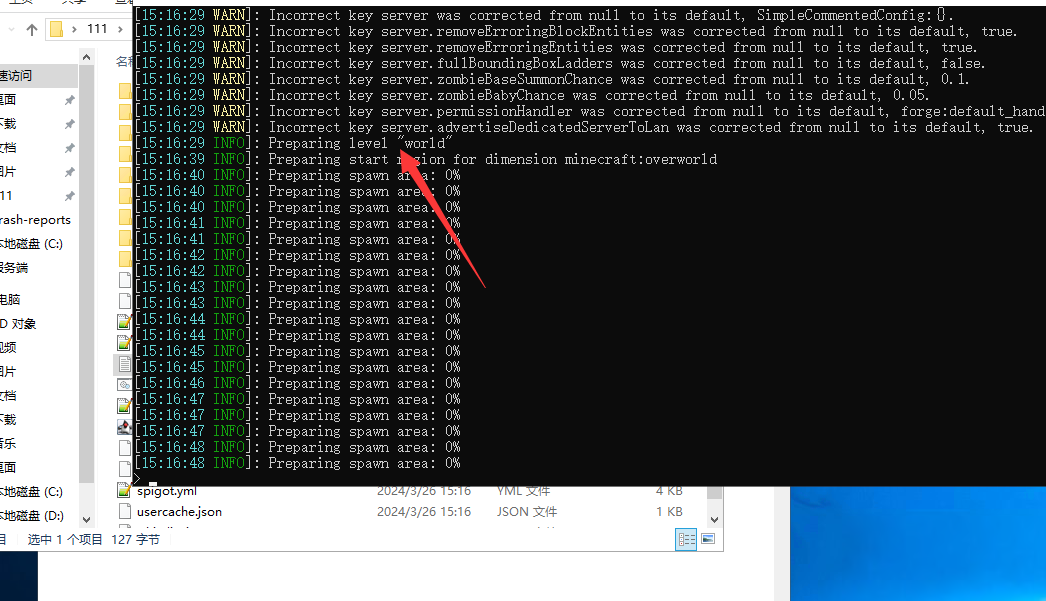
Task: Click the usercache.json file name
Action: 179,511
